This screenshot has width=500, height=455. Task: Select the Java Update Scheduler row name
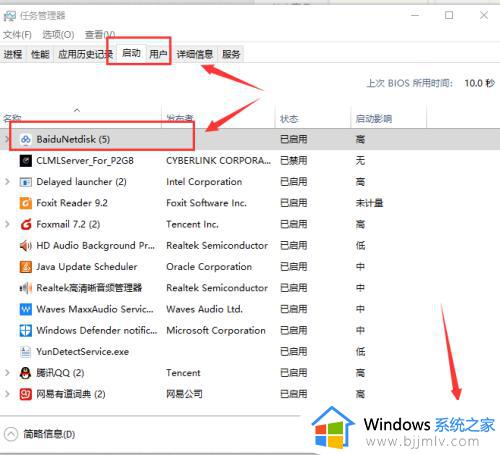pyautogui.click(x=87, y=267)
